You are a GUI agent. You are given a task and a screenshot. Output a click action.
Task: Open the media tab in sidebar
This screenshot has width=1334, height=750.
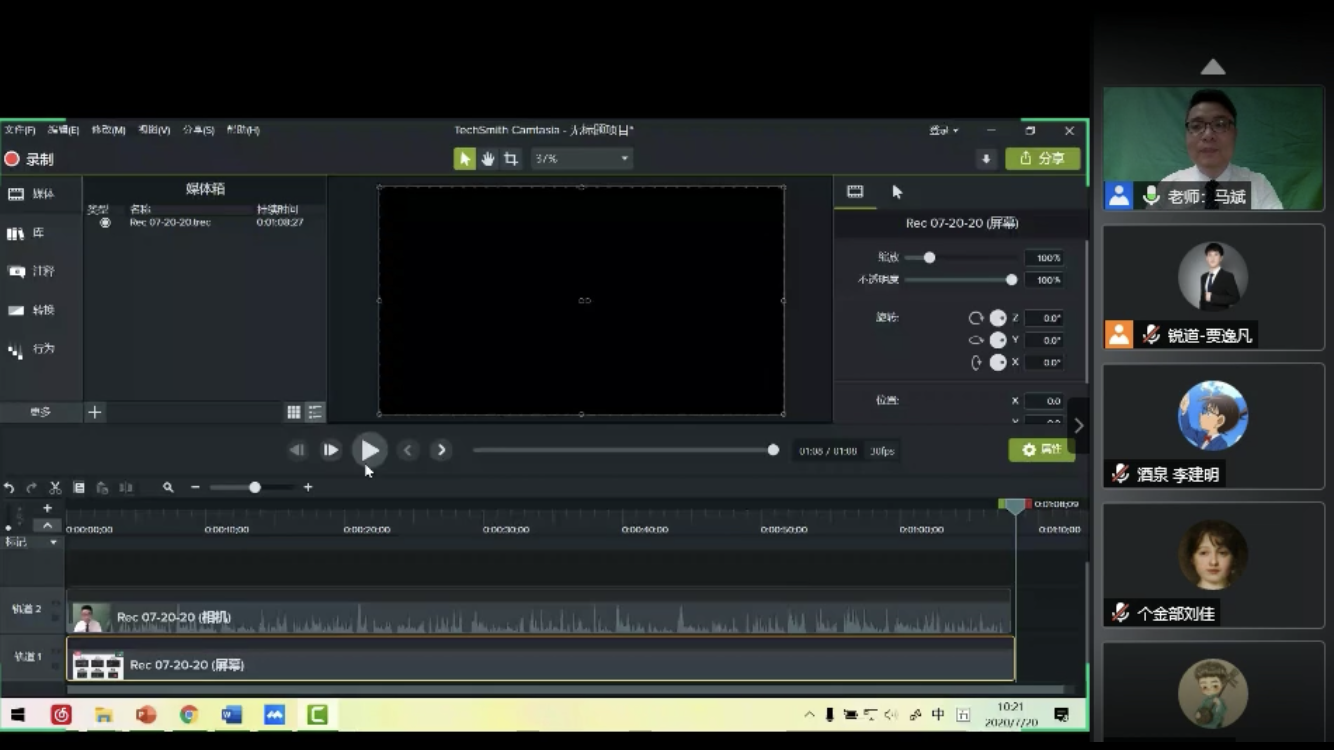coord(32,194)
